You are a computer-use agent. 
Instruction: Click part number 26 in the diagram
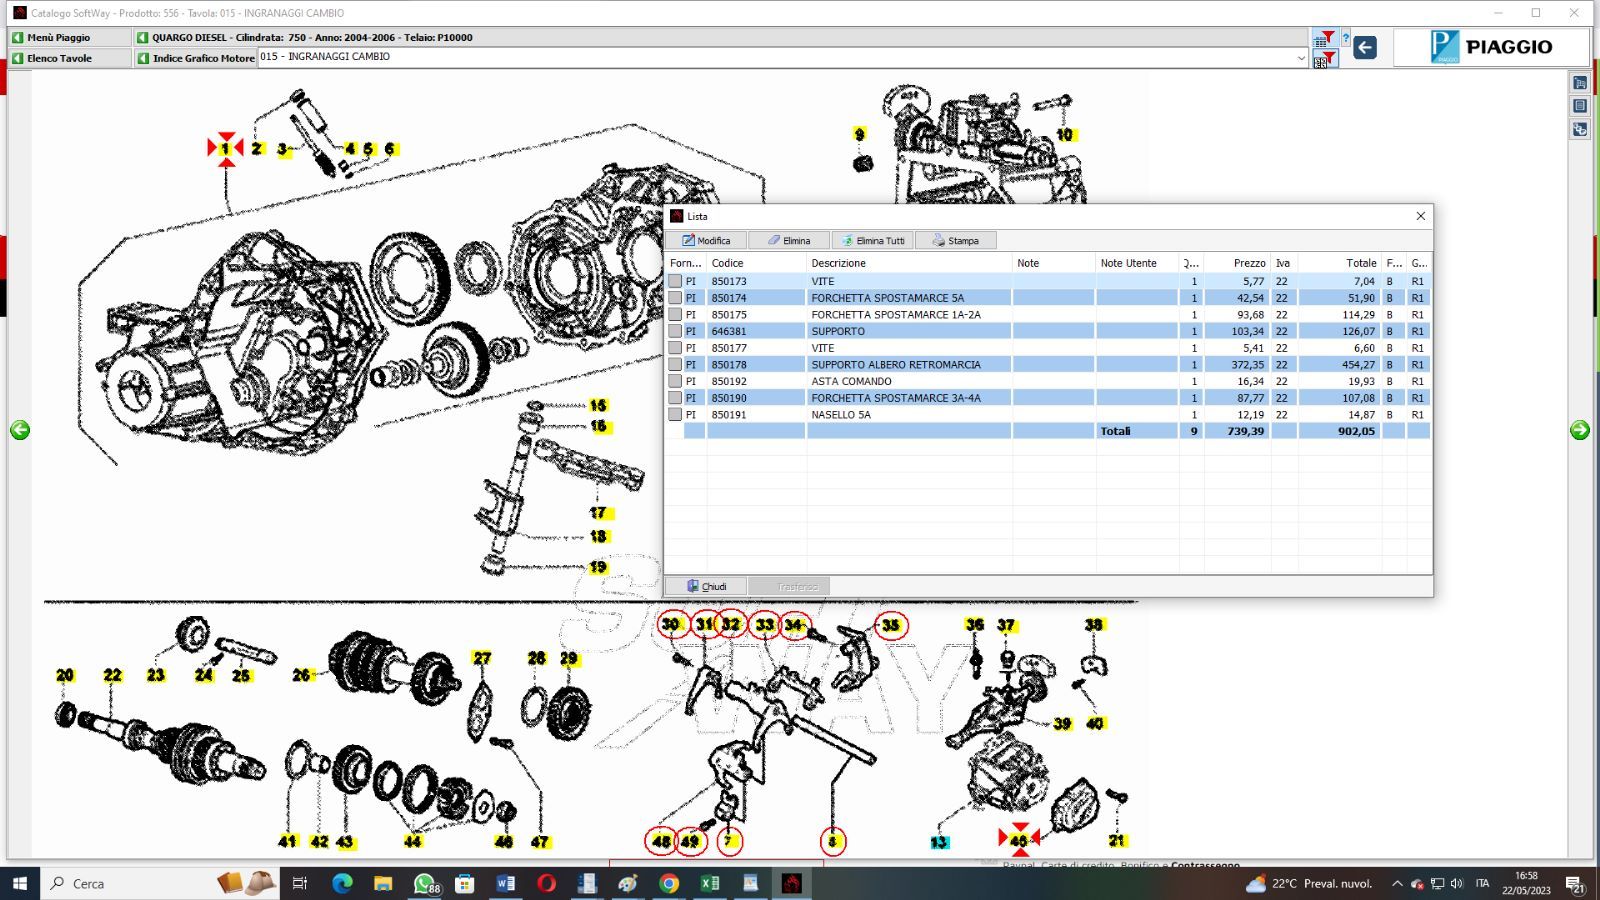(x=301, y=675)
